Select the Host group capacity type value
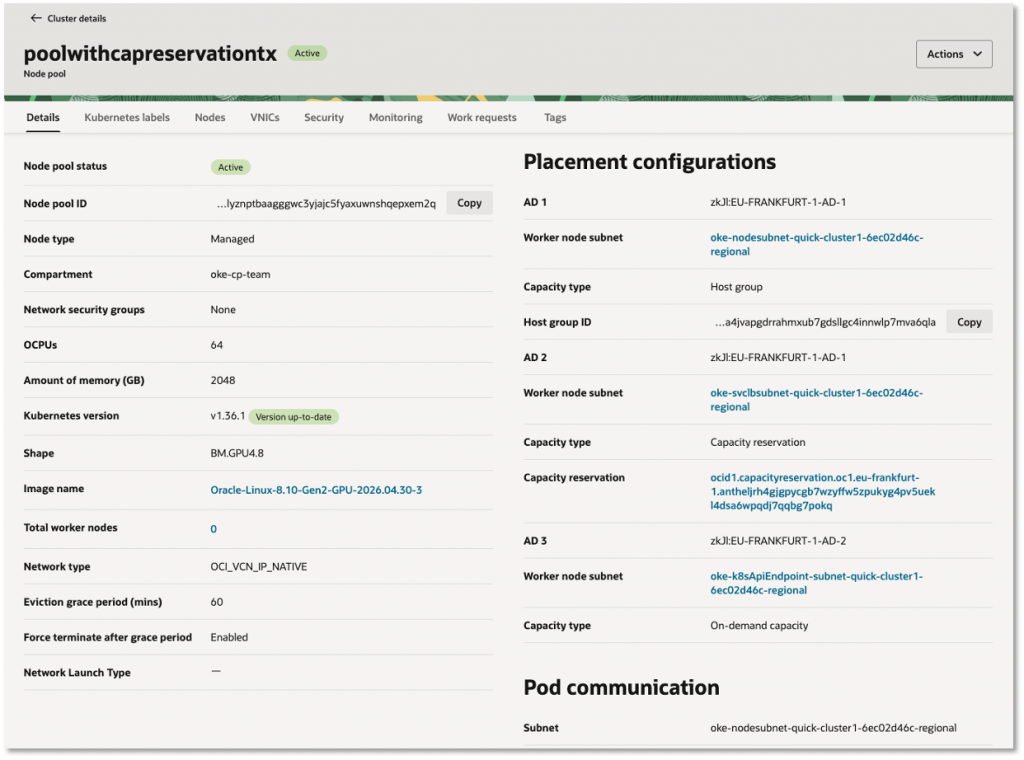The height and width of the screenshot is (760, 1024). point(736,287)
